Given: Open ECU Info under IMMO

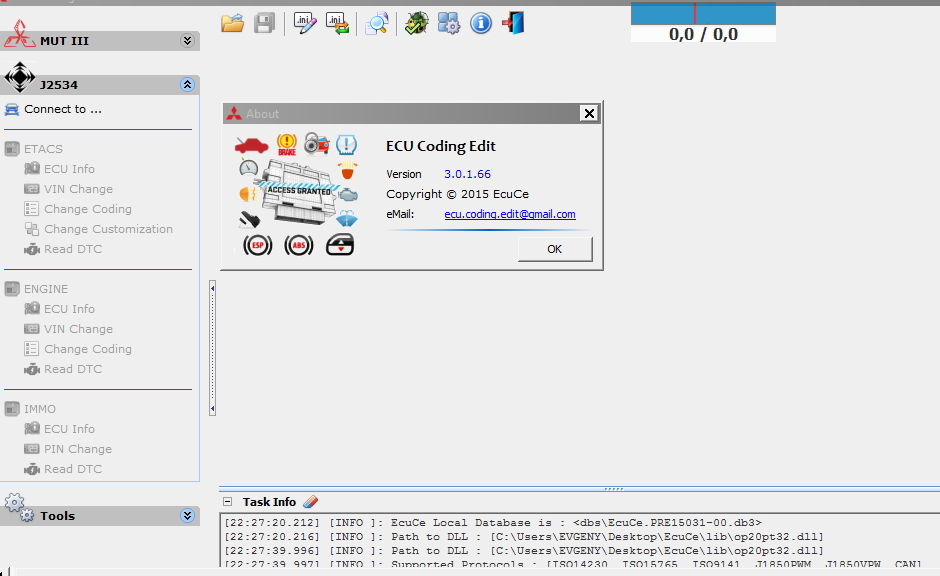Looking at the screenshot, I should pyautogui.click(x=69, y=429).
